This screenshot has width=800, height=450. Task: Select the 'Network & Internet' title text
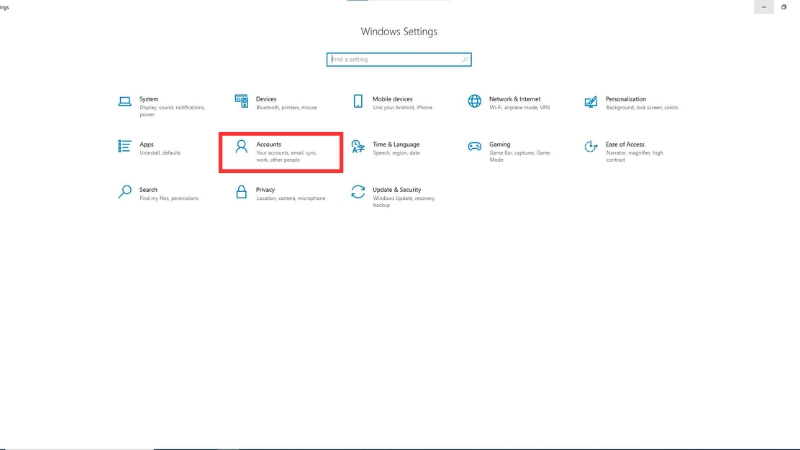[514, 99]
